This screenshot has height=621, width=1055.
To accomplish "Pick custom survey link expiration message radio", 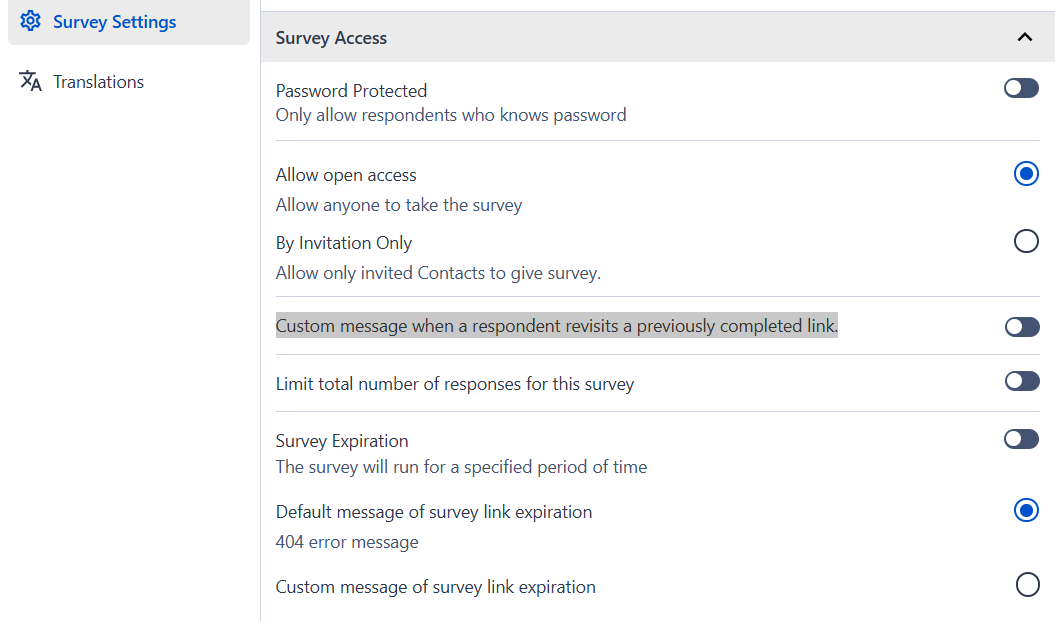I will [1027, 584].
